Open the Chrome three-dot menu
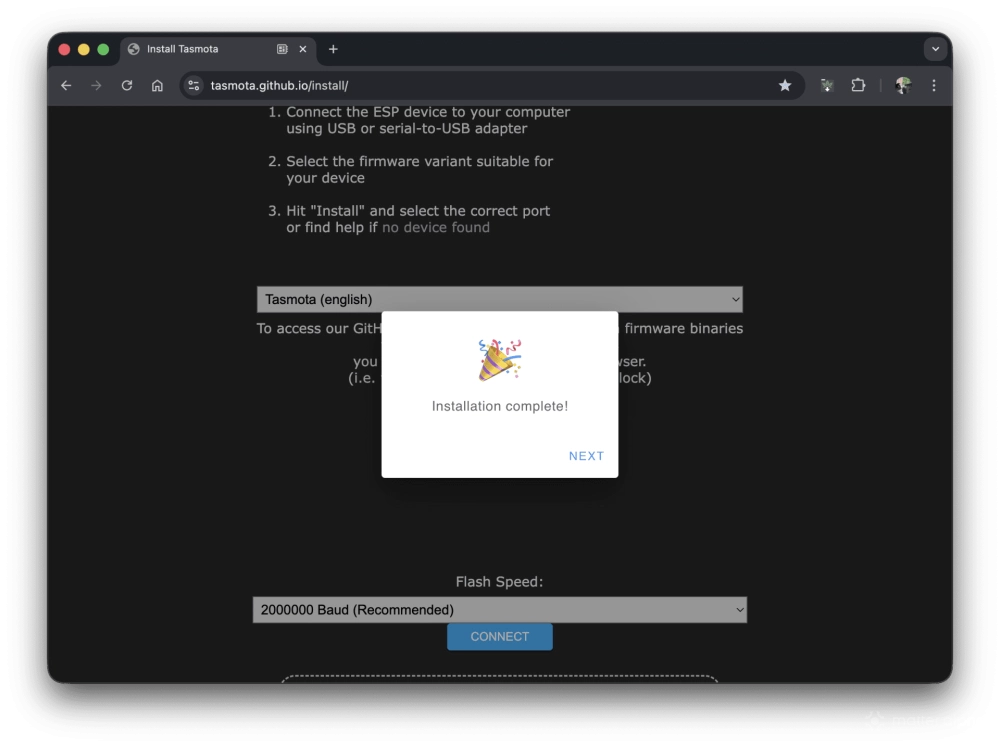The image size is (1000, 746). coord(933,86)
